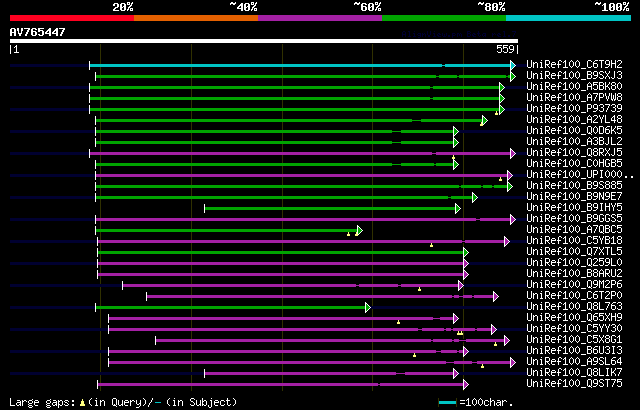Select the UniRef100_B9GGS5 label
640x410 pixels.
point(574,218)
